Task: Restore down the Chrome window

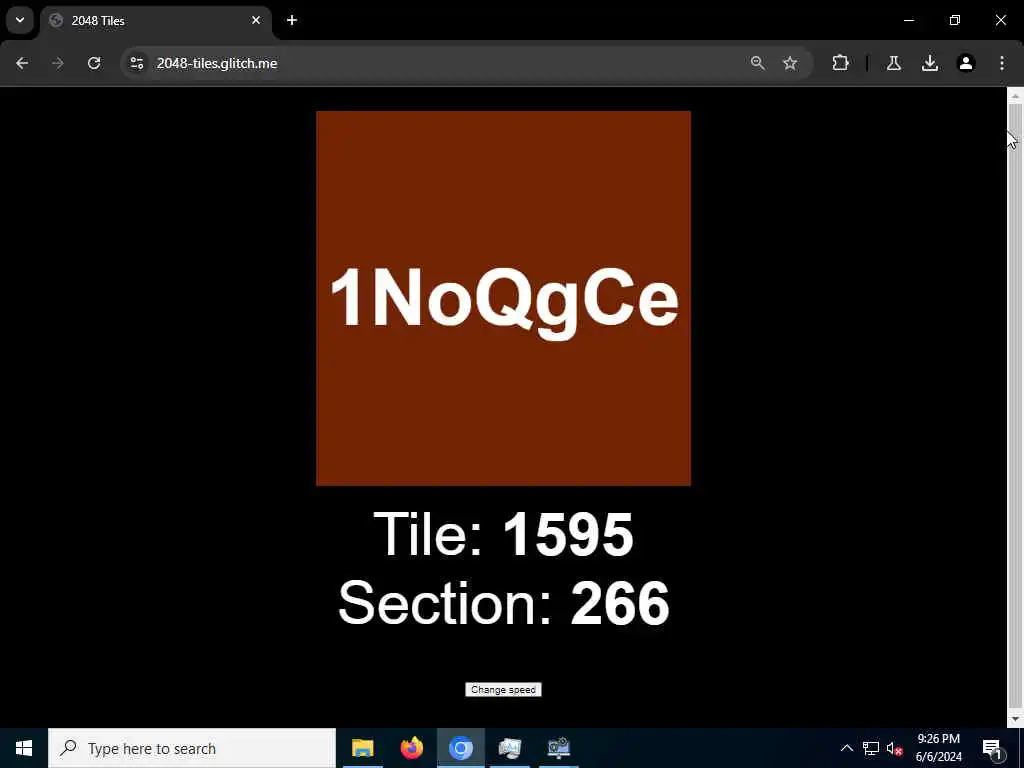Action: pos(955,20)
